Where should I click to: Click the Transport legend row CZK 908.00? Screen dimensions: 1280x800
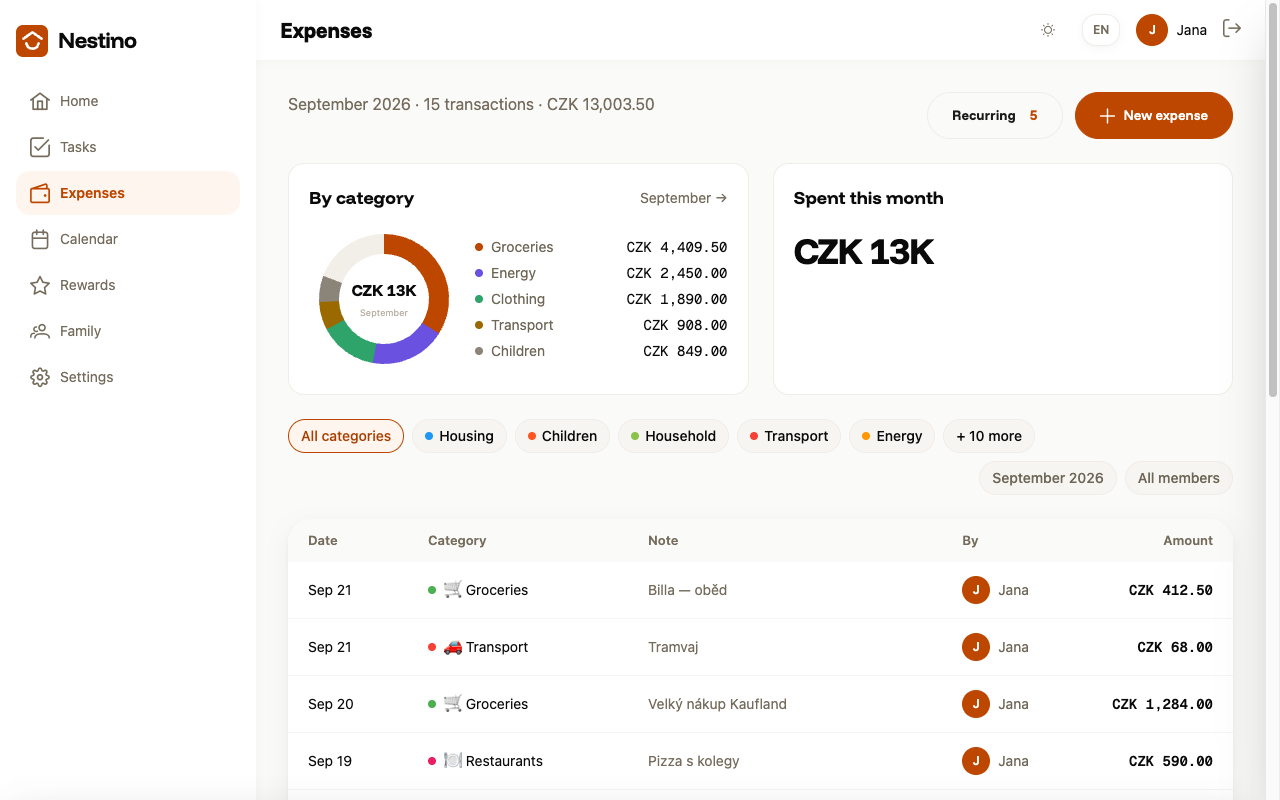pos(601,325)
